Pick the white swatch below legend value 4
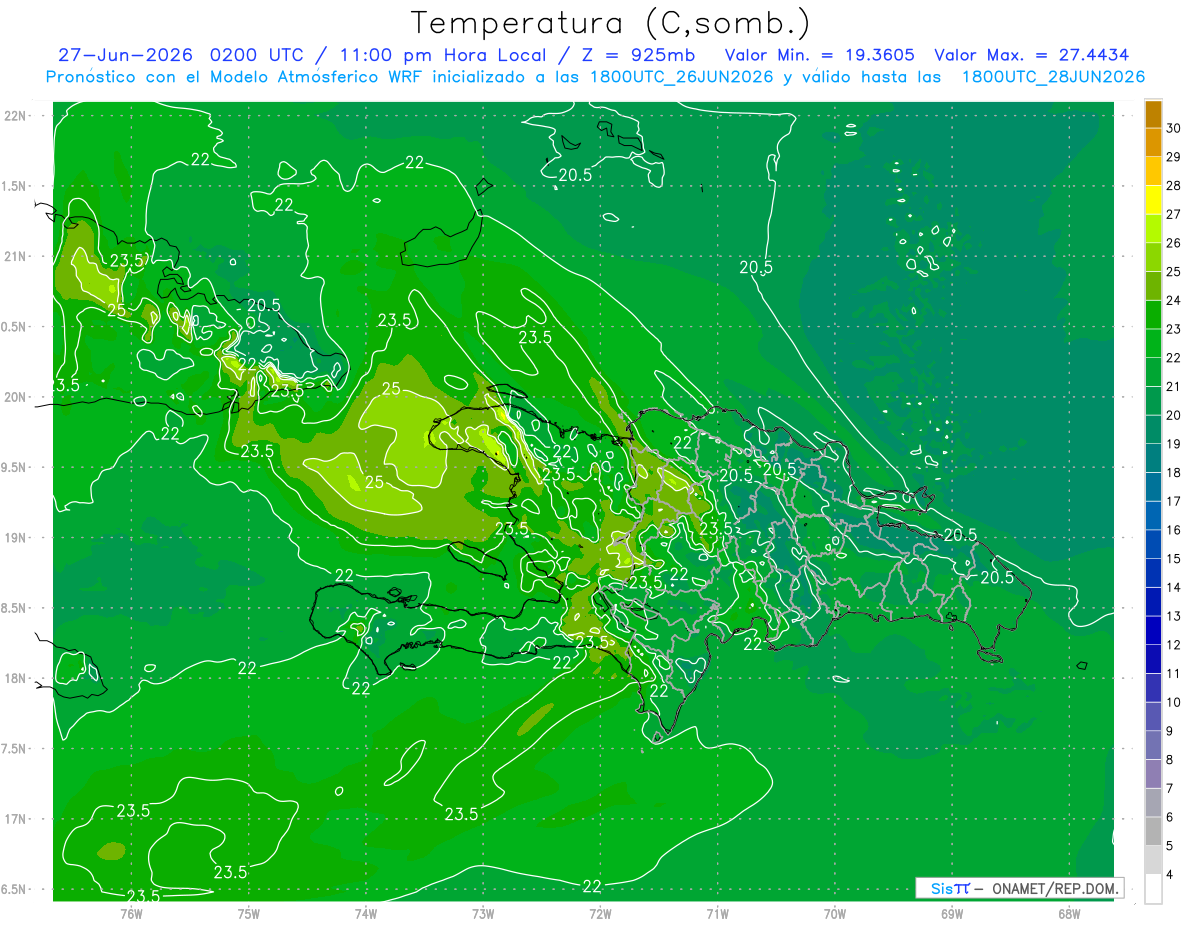Screen dimensions: 1200x927 click(x=1153, y=889)
